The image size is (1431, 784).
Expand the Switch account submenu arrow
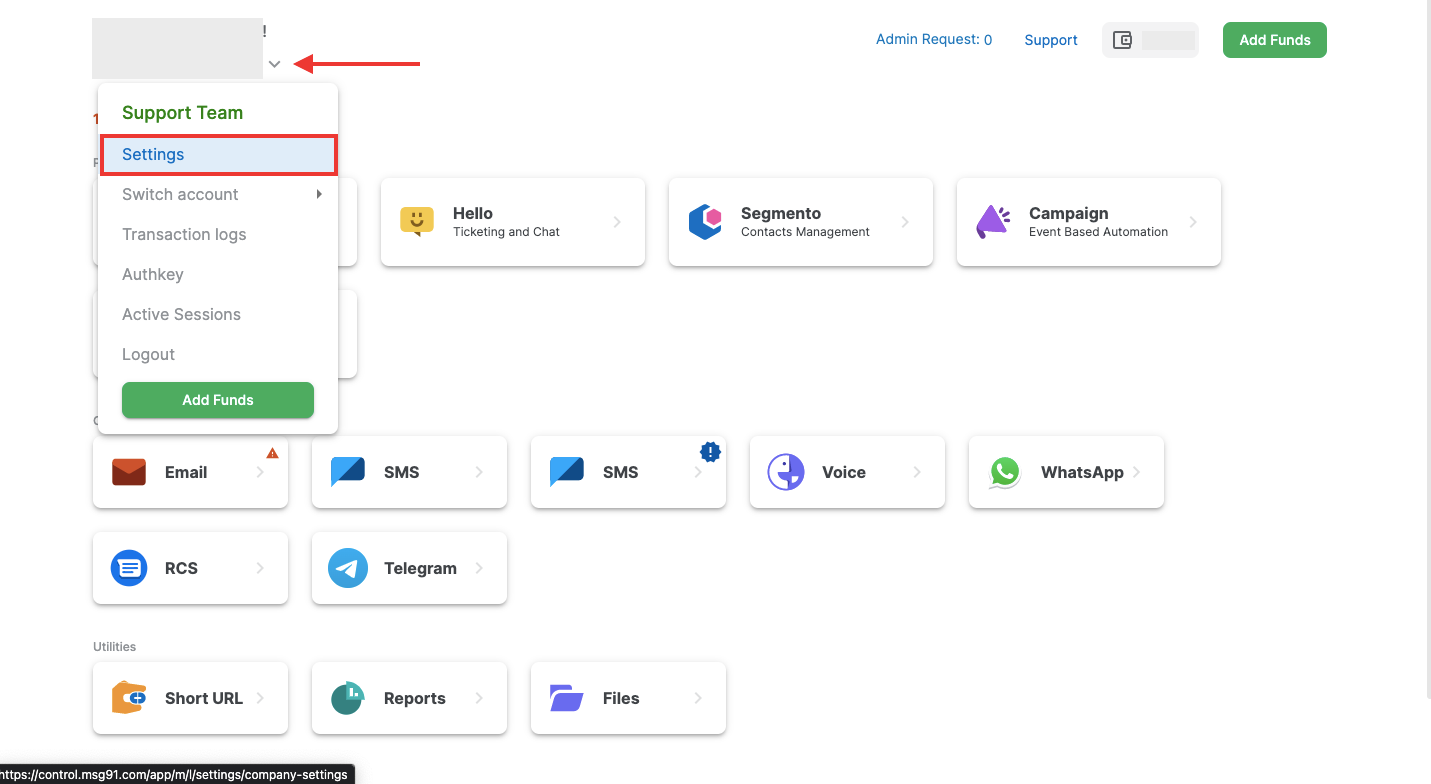319,194
